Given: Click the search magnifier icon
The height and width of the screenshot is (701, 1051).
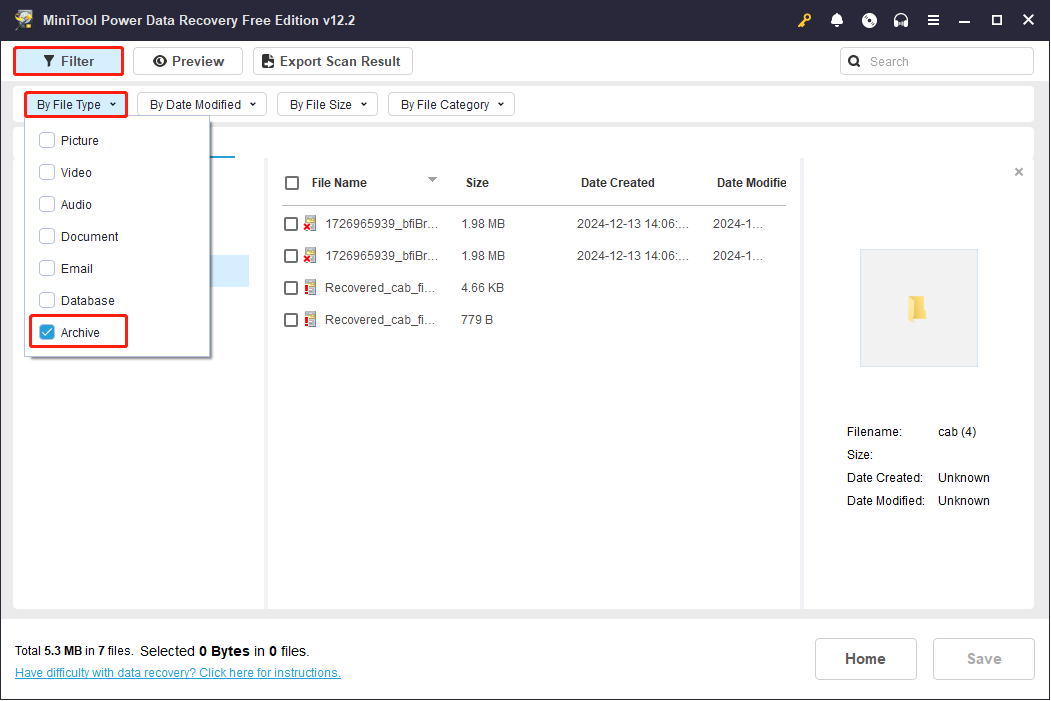Looking at the screenshot, I should coord(854,61).
